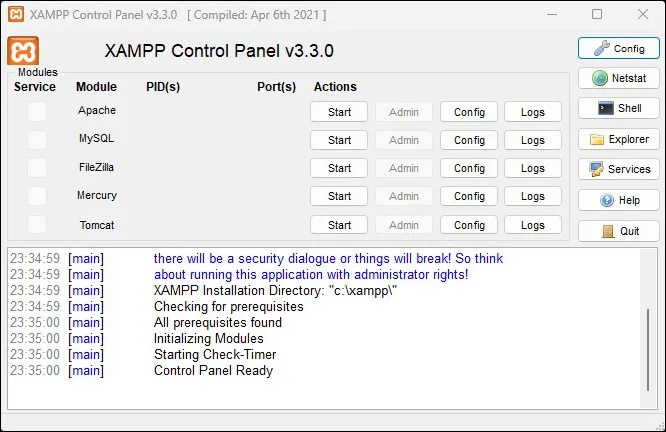Click the Help question mark icon
The image size is (666, 432).
pyautogui.click(x=607, y=200)
